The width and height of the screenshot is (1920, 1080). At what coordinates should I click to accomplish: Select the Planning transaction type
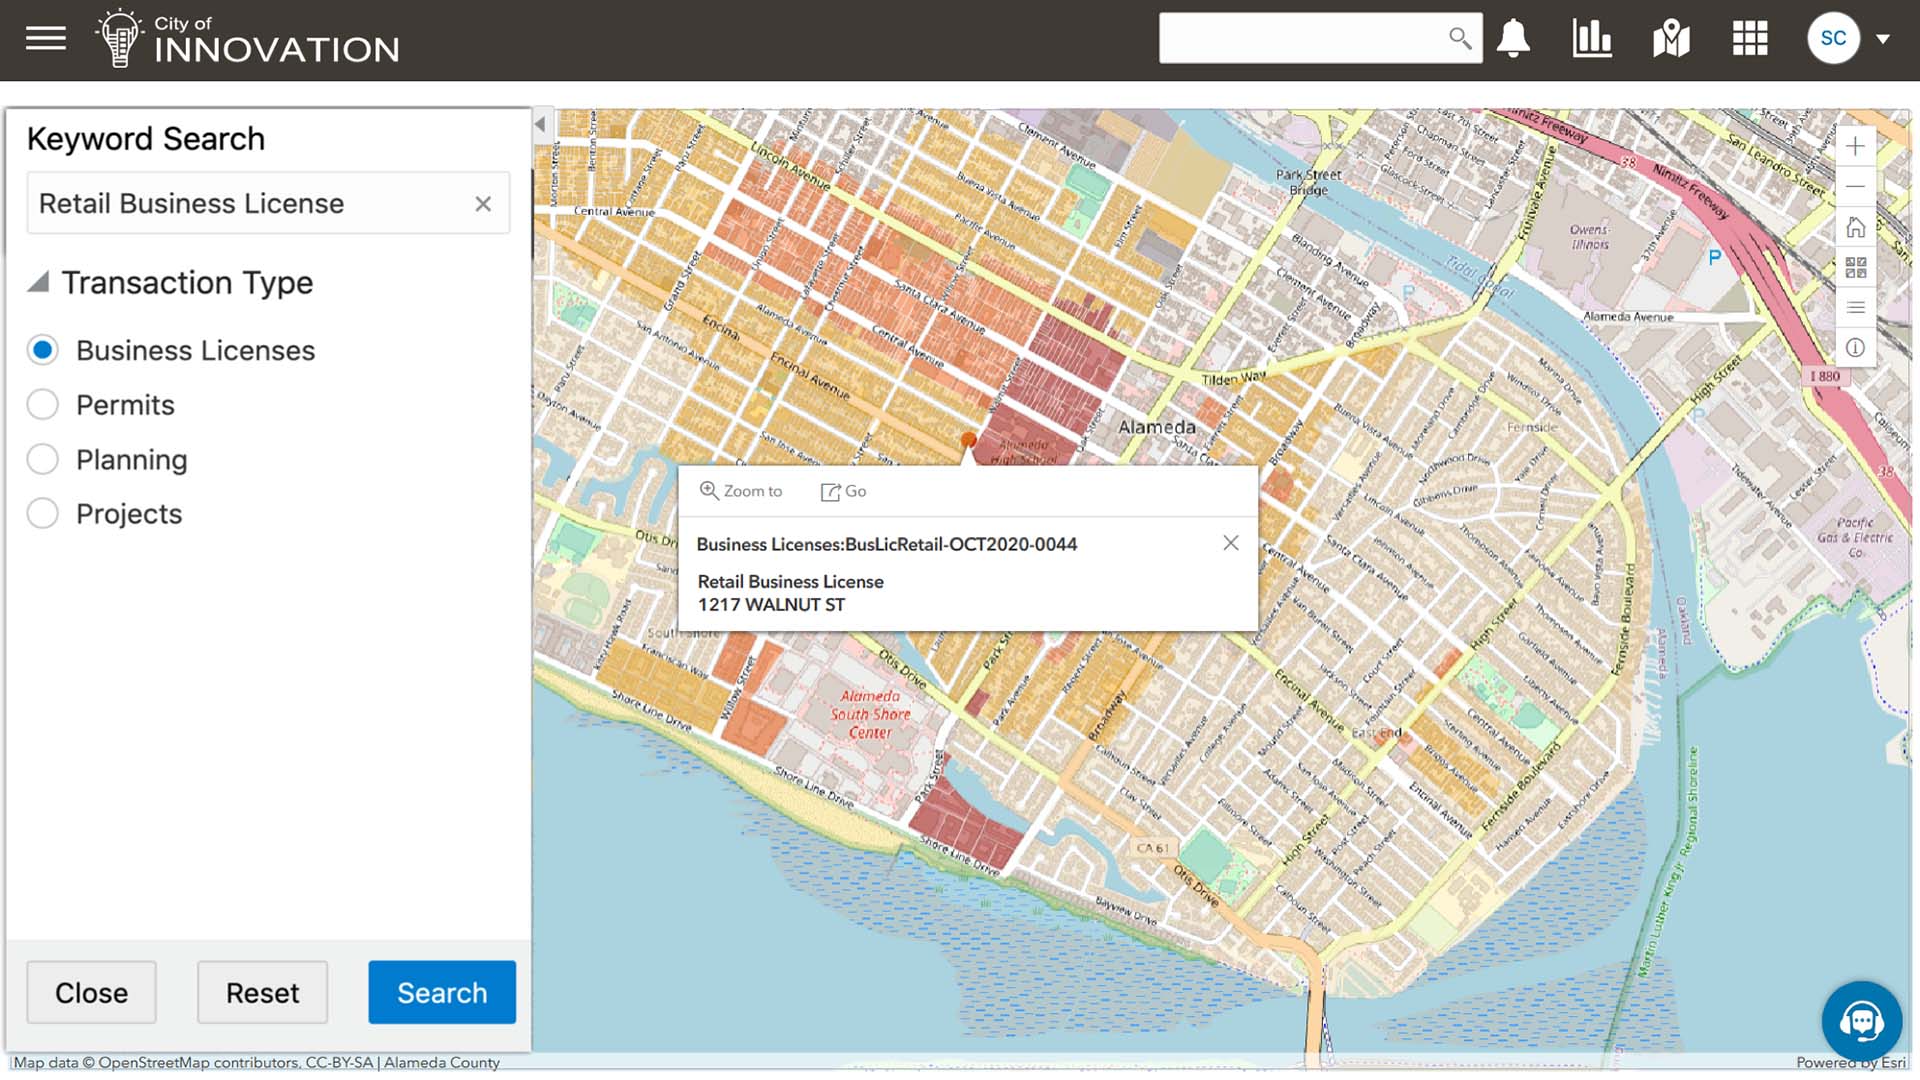tap(43, 458)
